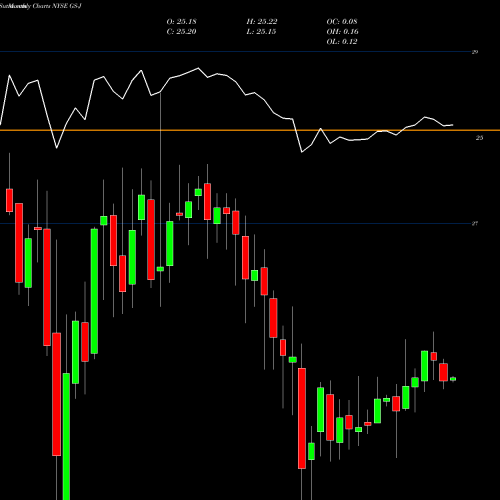Screen dimensions: 500x500
Task: Select the 'OH: 0.16' reading
Action: point(342,32)
